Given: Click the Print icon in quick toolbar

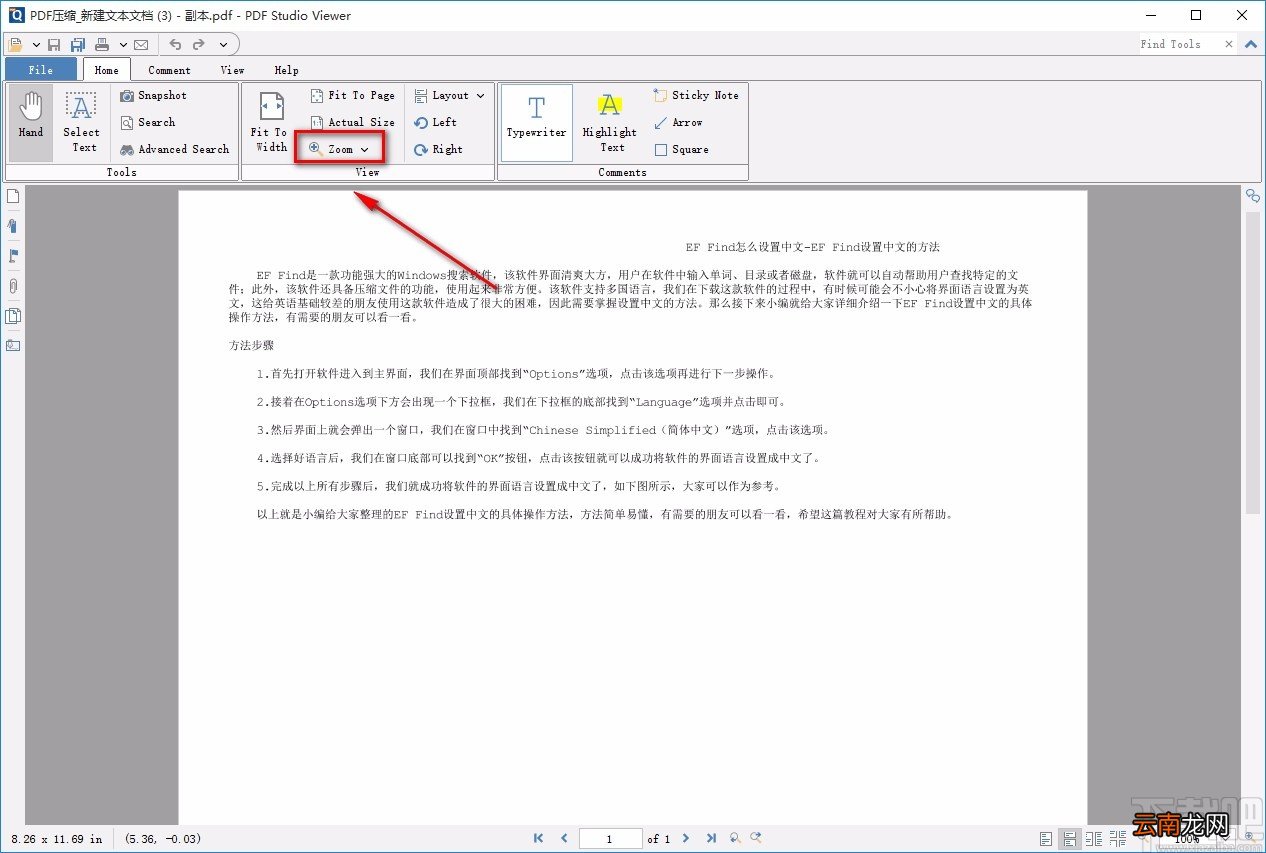Looking at the screenshot, I should click(102, 44).
